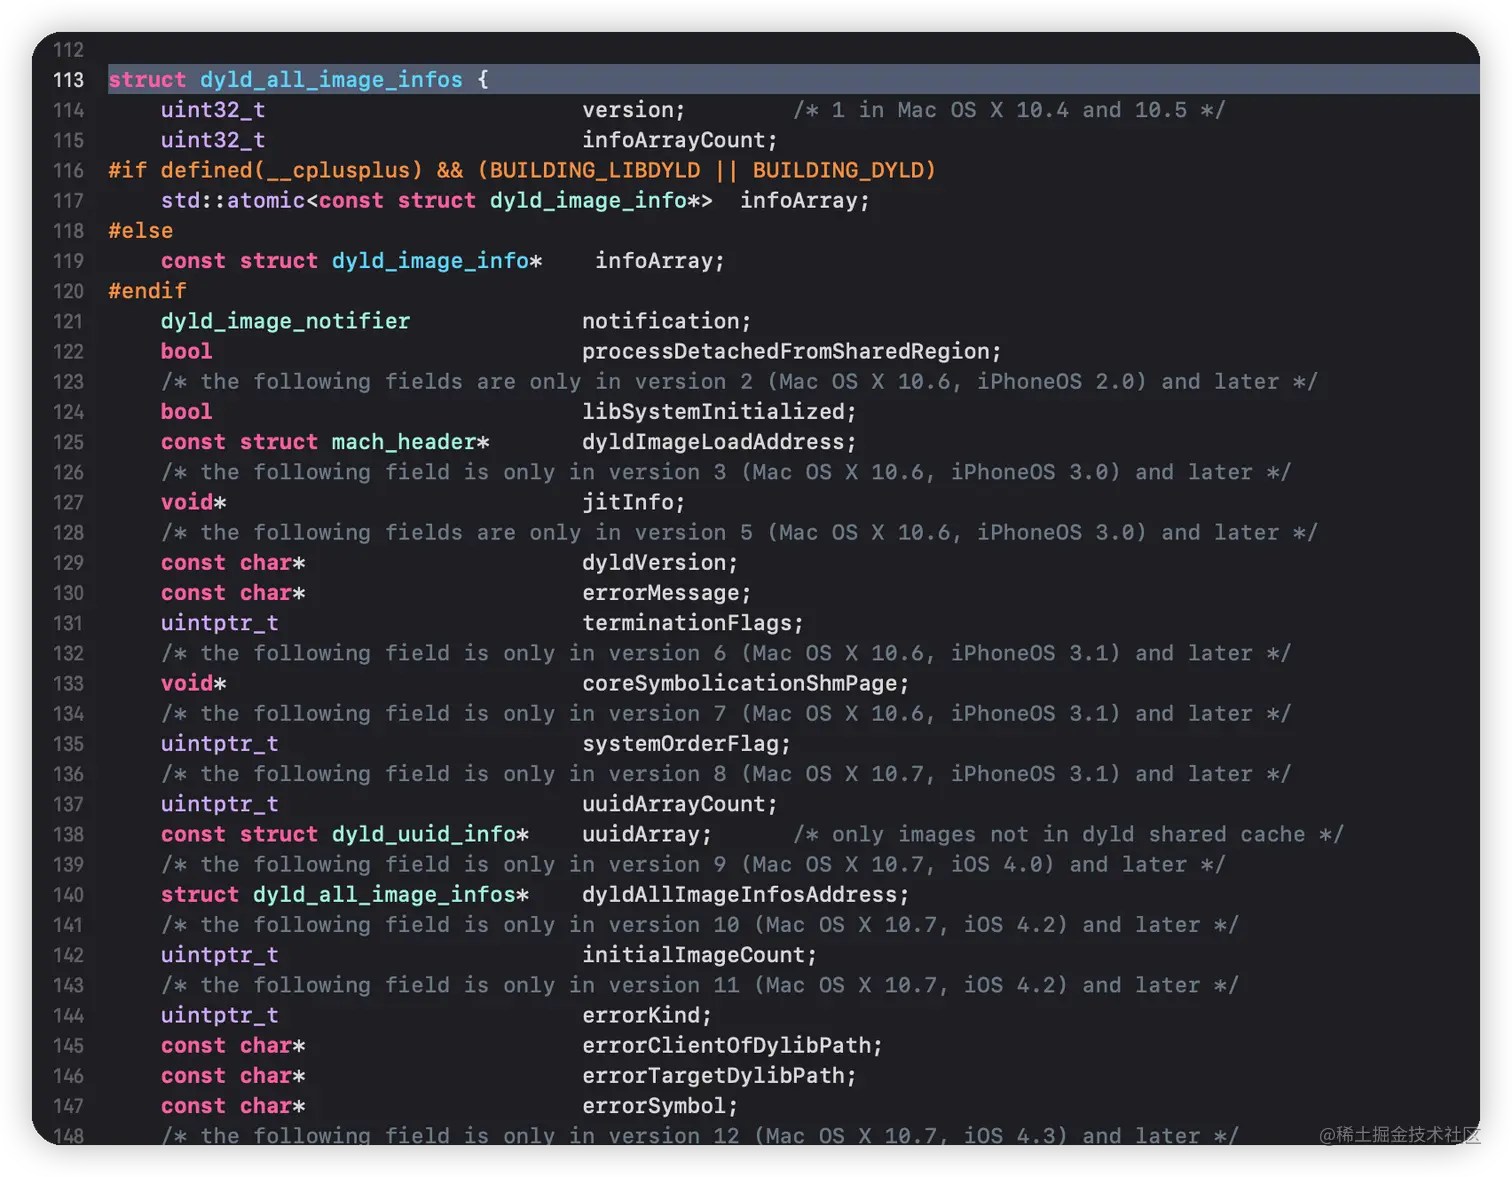Click the comment mentioning version 9
The image size is (1512, 1177).
coord(693,865)
